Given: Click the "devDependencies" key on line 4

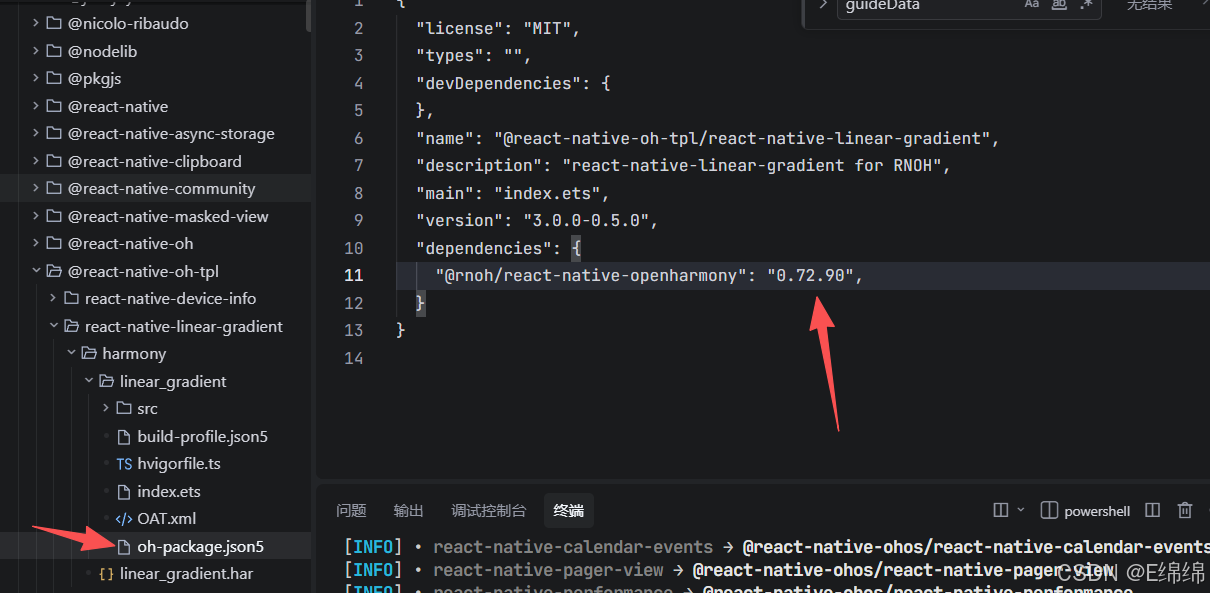Looking at the screenshot, I should pos(495,83).
